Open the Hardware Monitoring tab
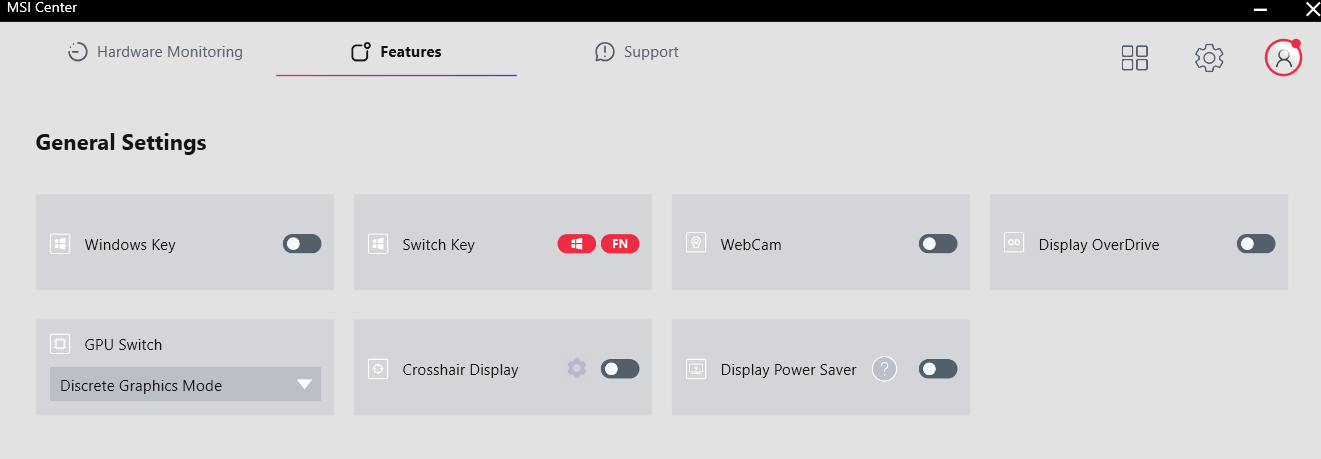Screen dimensions: 1321x459 click(x=155, y=52)
